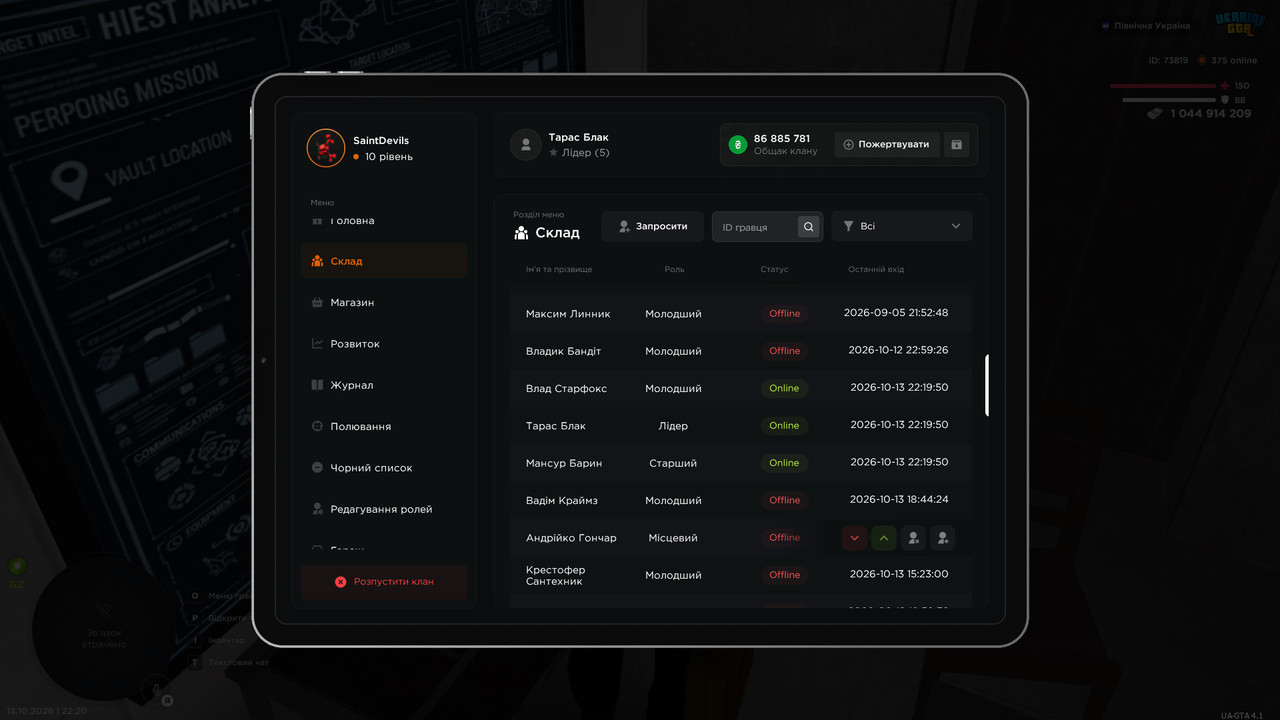Click the Пожертвувати donate button
The image size is (1280, 720).
(887, 144)
